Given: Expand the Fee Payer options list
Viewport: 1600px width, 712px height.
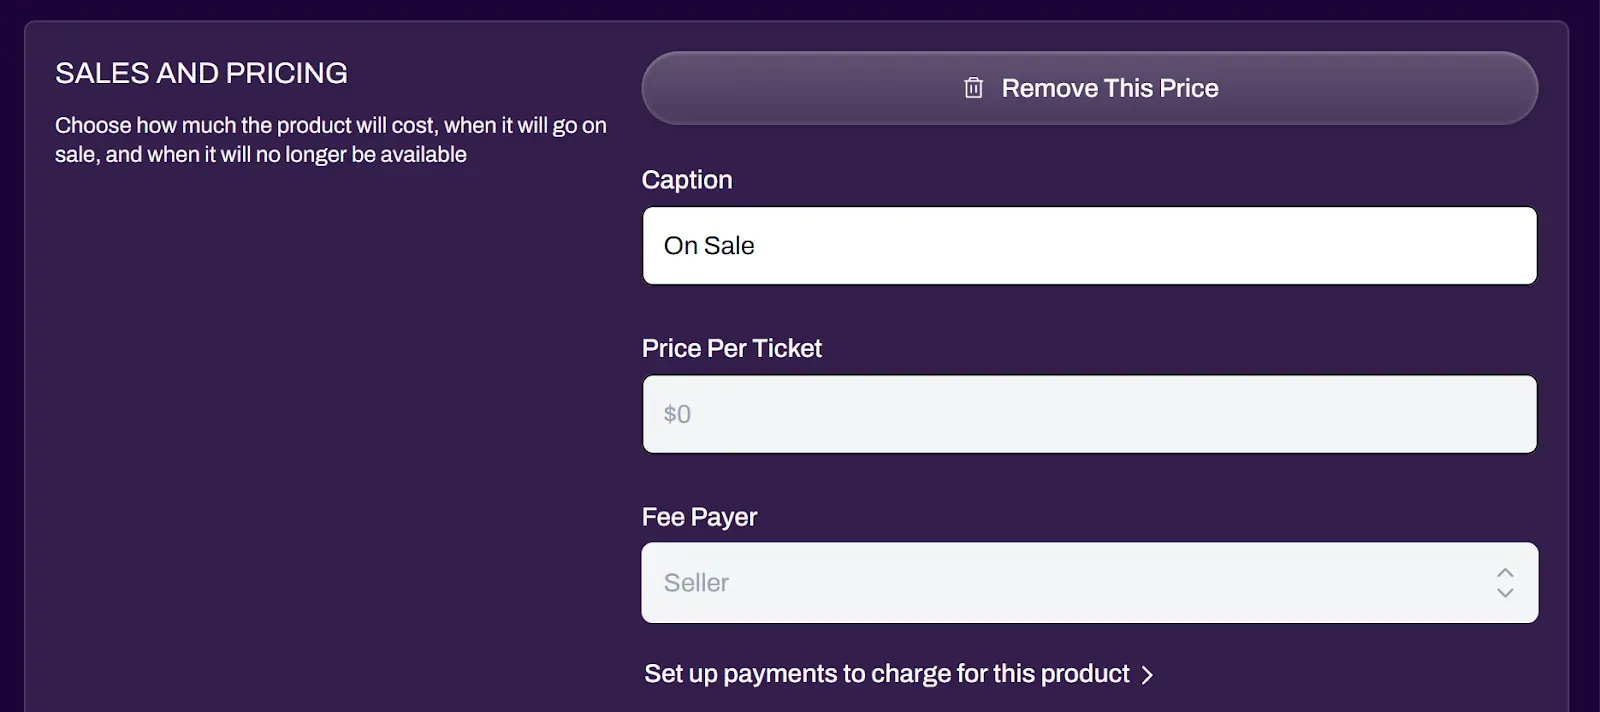Looking at the screenshot, I should pos(1090,582).
